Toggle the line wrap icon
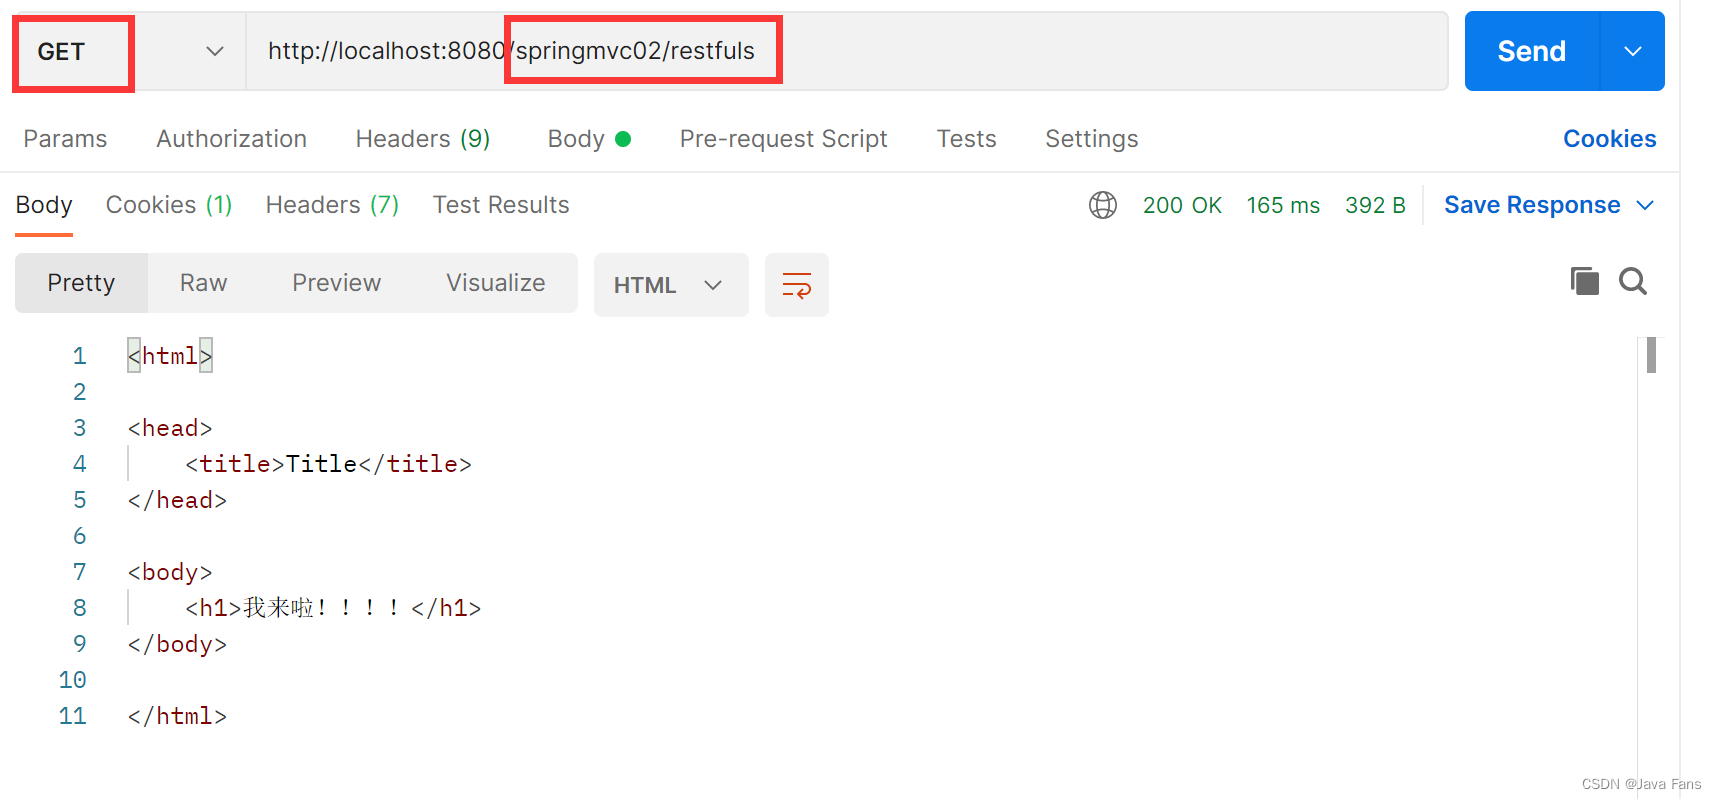Screen dimensions: 1717x799 tap(797, 285)
